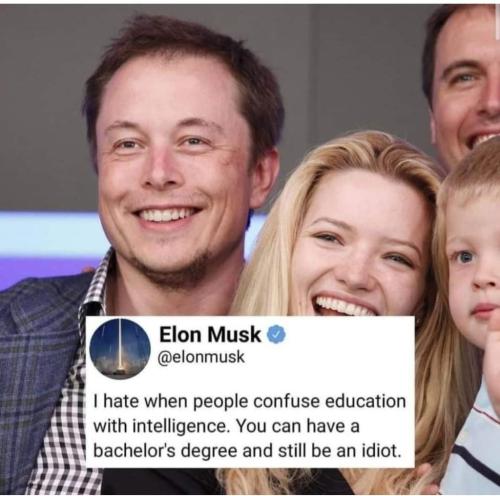The width and height of the screenshot is (500, 496).
Task: Open the @elonmusk handle link
Action: click(201, 357)
